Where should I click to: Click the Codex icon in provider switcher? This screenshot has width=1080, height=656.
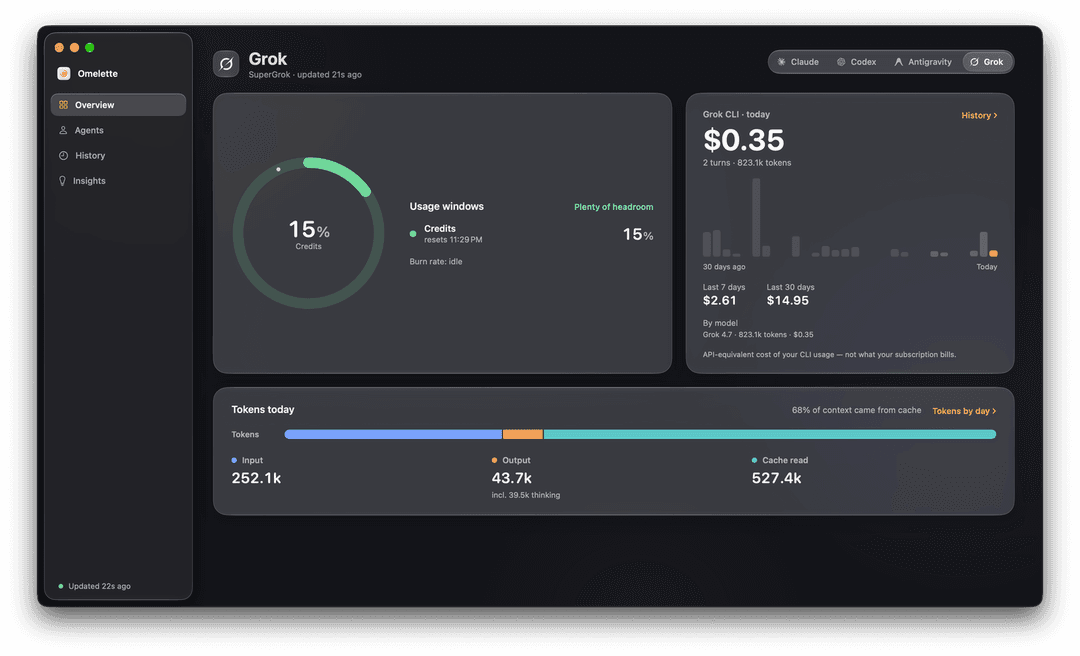click(x=841, y=62)
